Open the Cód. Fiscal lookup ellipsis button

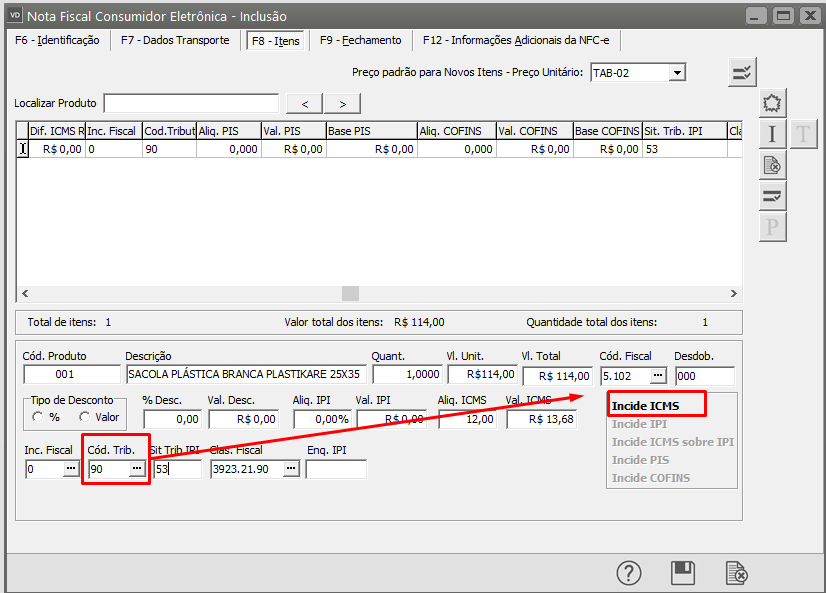tap(657, 375)
